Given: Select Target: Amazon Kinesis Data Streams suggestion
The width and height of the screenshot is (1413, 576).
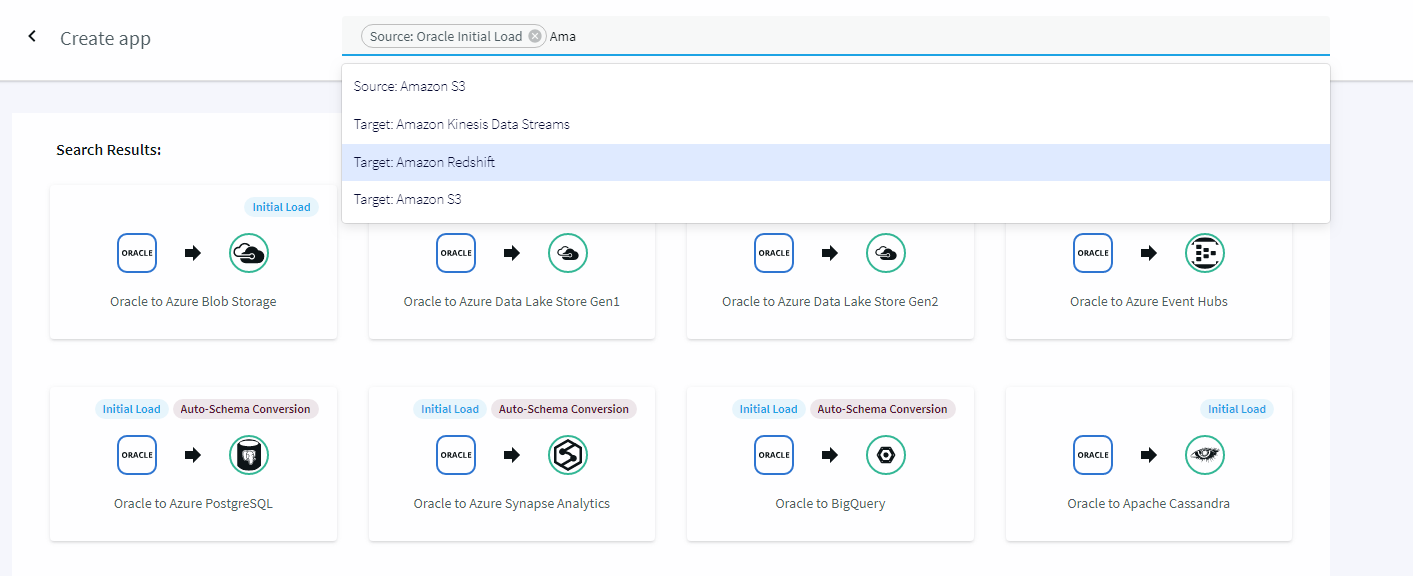Looking at the screenshot, I should (x=836, y=124).
